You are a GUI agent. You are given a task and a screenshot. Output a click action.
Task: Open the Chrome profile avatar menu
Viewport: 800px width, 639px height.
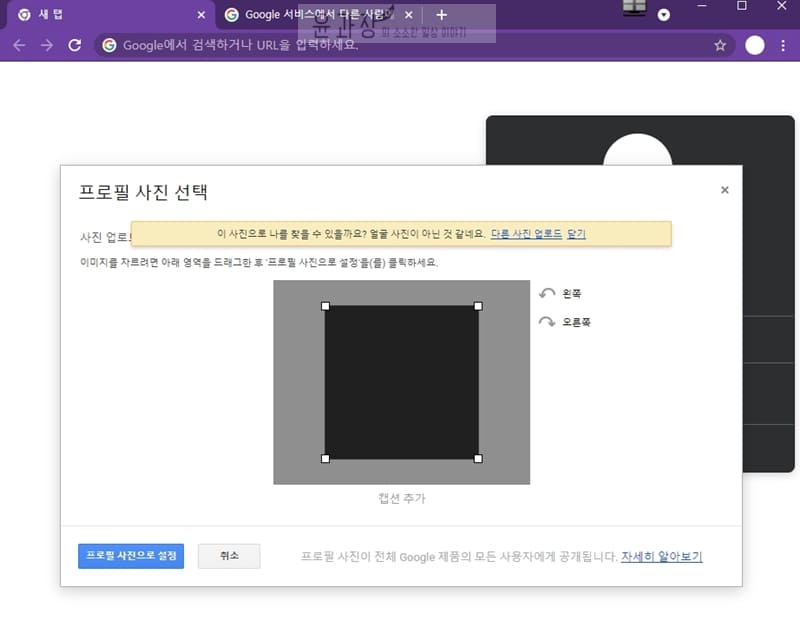tap(755, 45)
